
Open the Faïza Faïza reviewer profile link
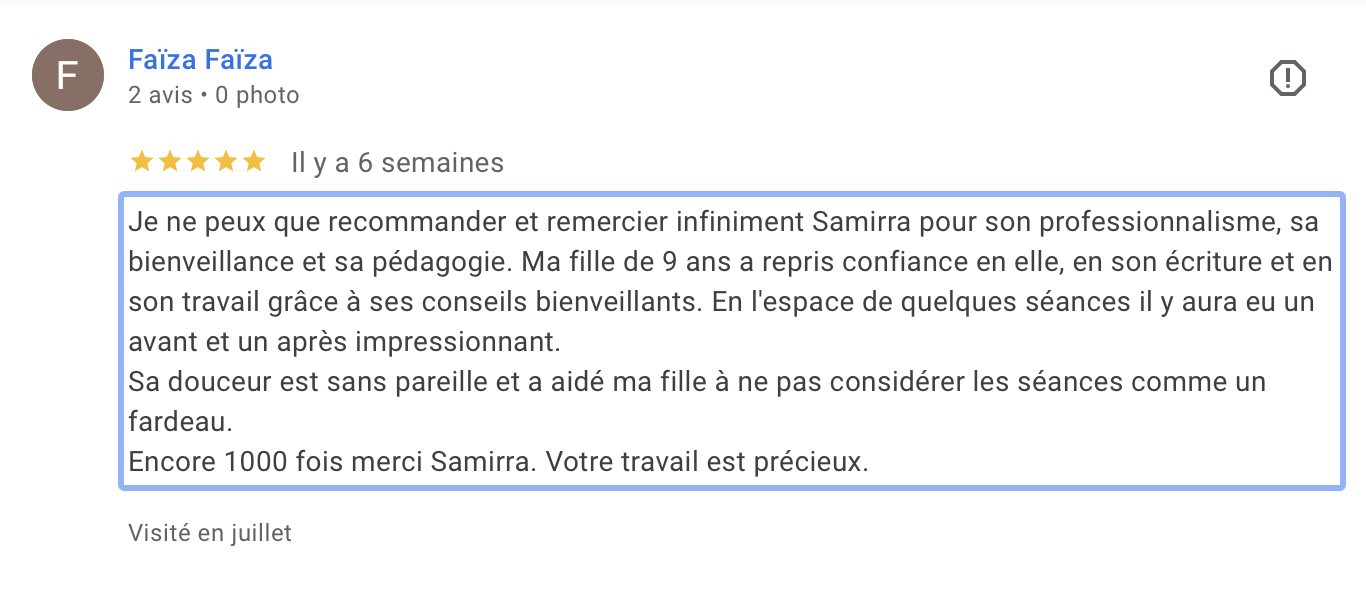click(x=200, y=60)
